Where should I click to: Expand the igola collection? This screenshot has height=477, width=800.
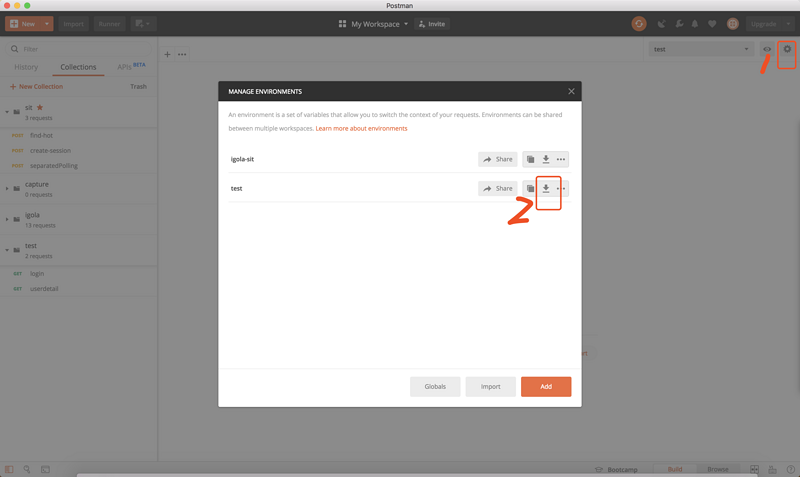pyautogui.click(x=7, y=219)
